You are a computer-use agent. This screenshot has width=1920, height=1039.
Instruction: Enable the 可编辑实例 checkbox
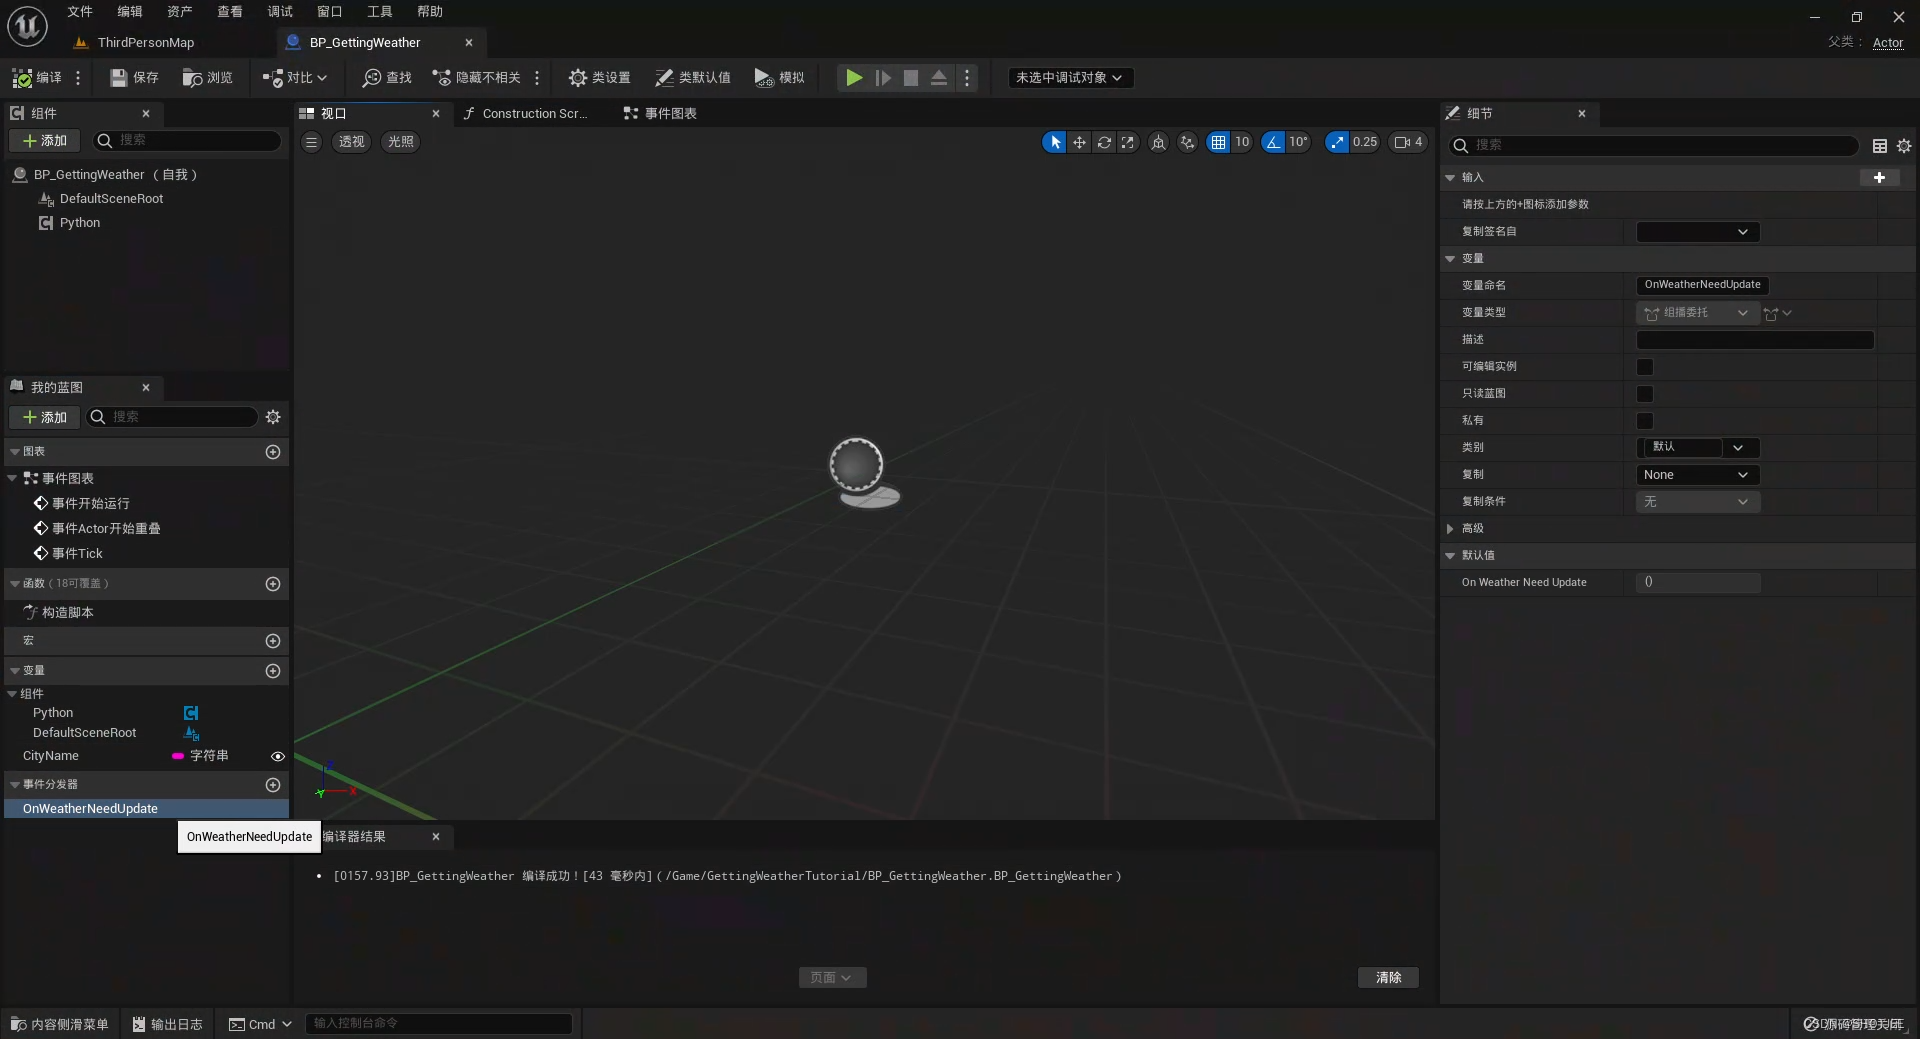(1644, 367)
